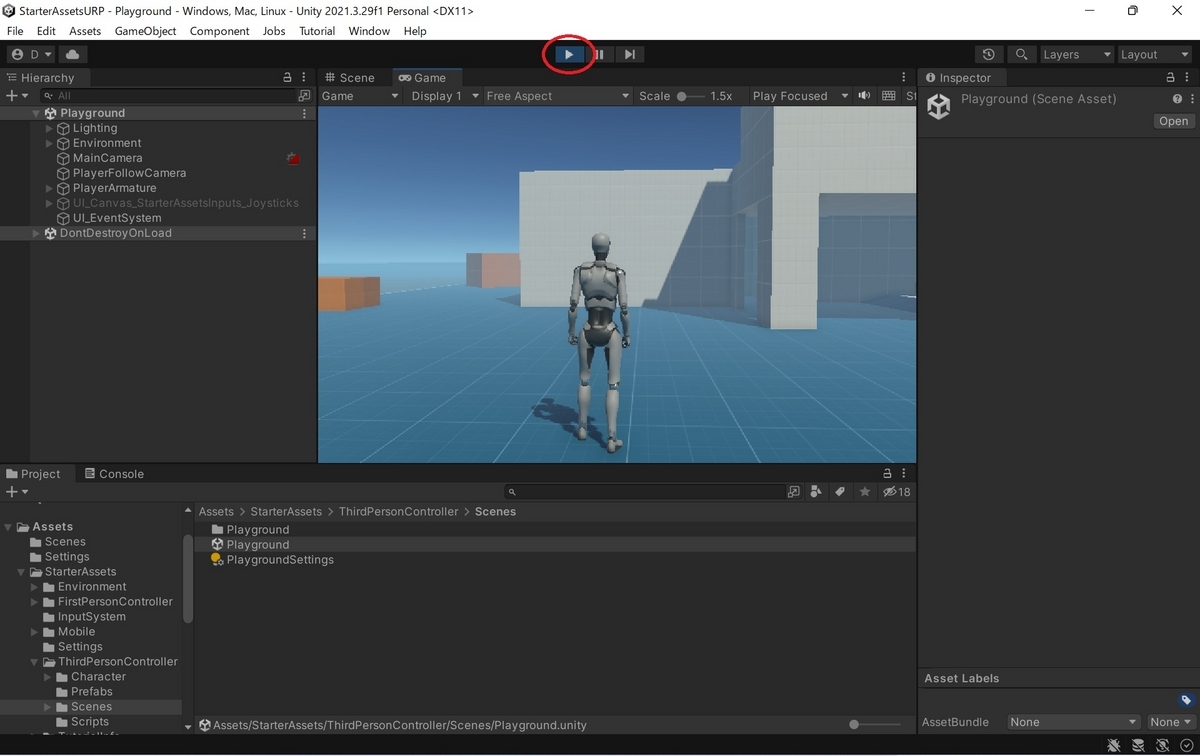Select UI_EventSystem in Hierarchy
The image size is (1200, 756).
[x=117, y=218]
